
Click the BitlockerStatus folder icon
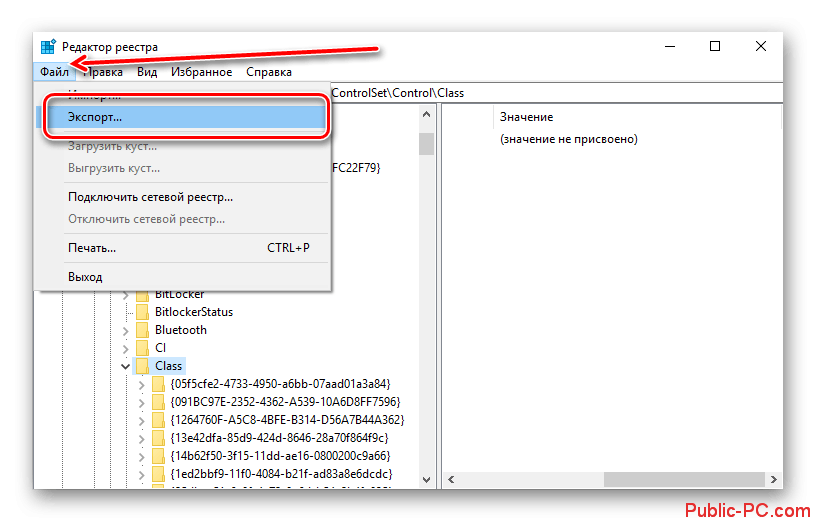142,312
